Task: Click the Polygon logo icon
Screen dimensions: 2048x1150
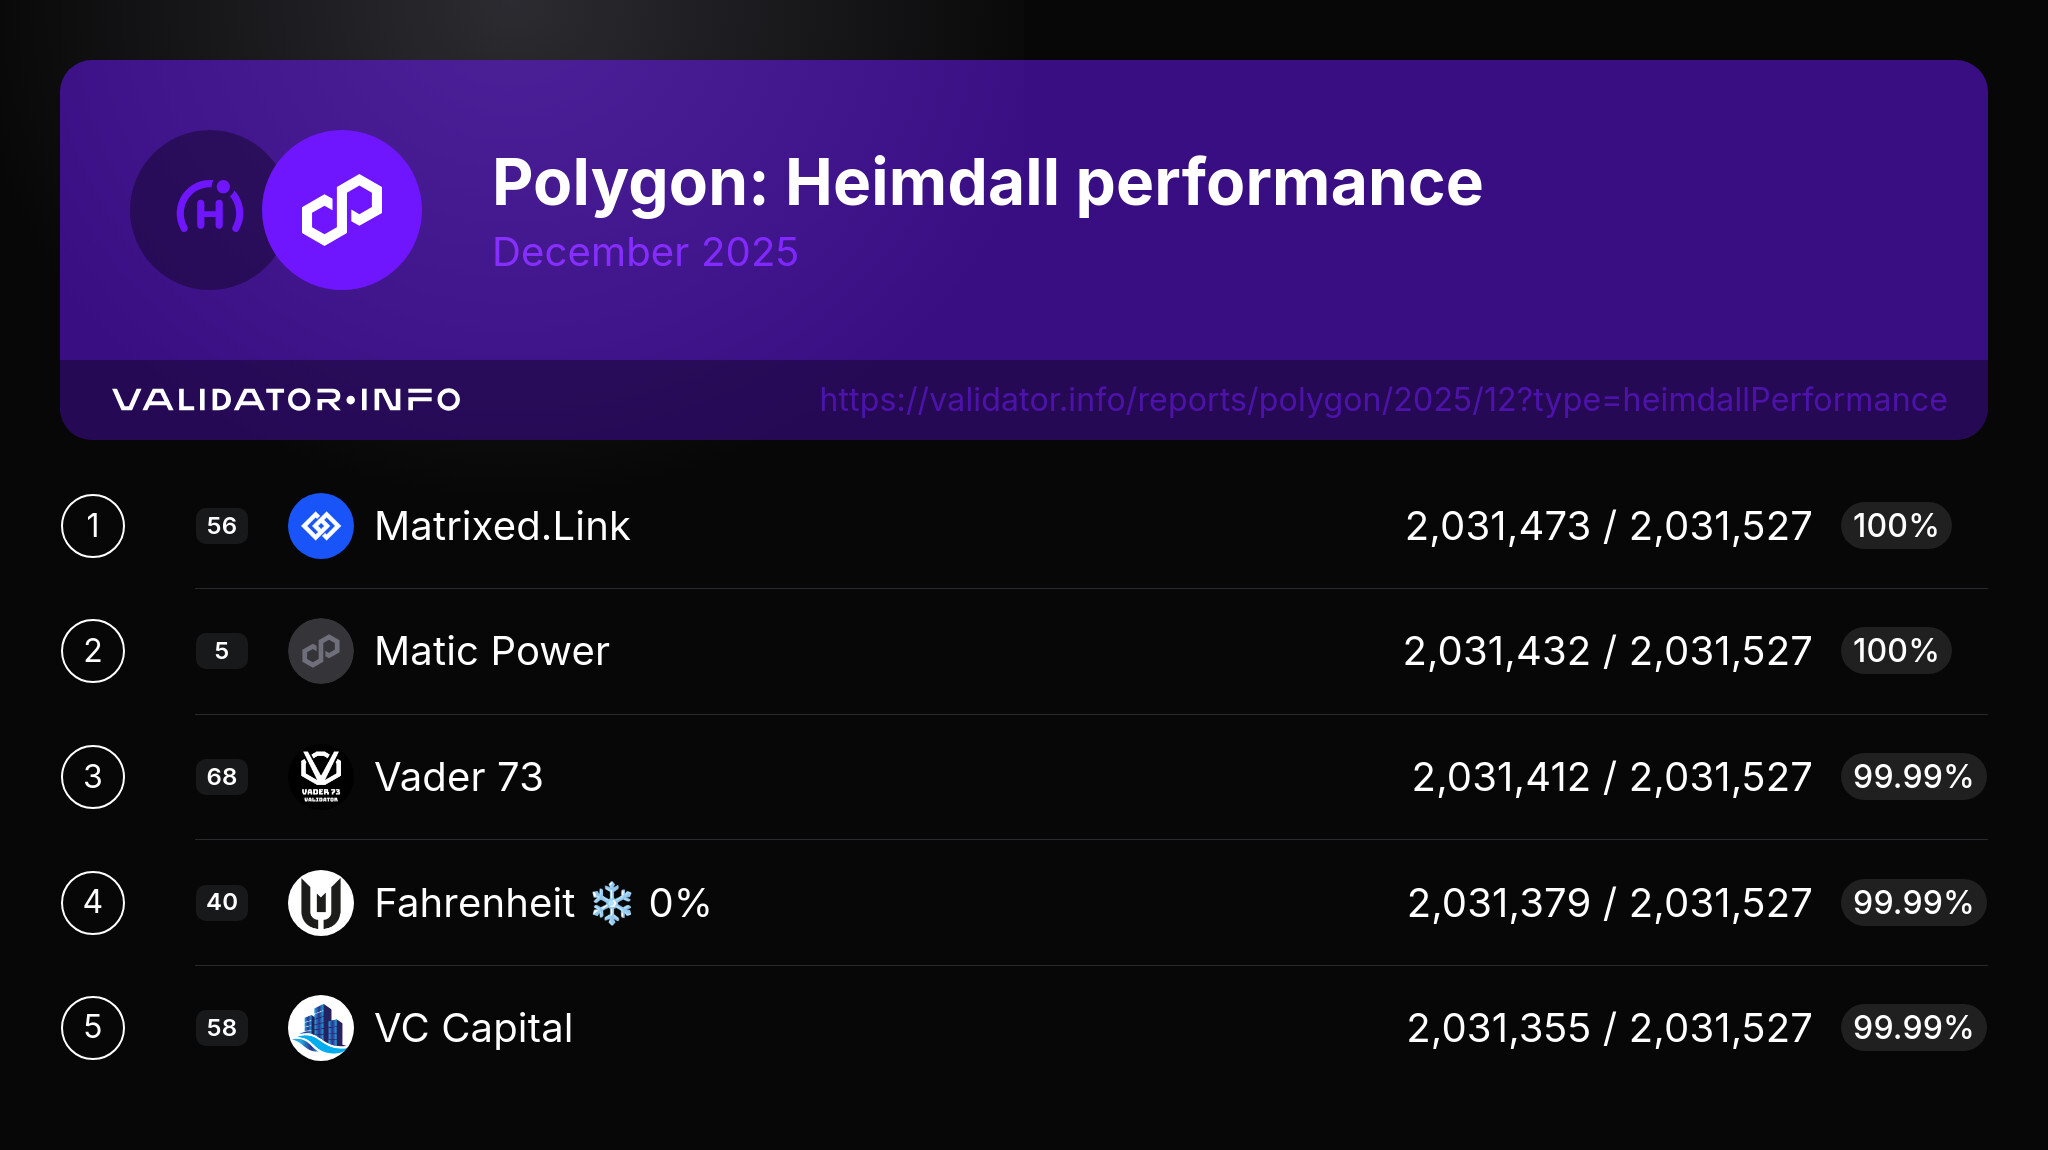Action: [x=342, y=210]
